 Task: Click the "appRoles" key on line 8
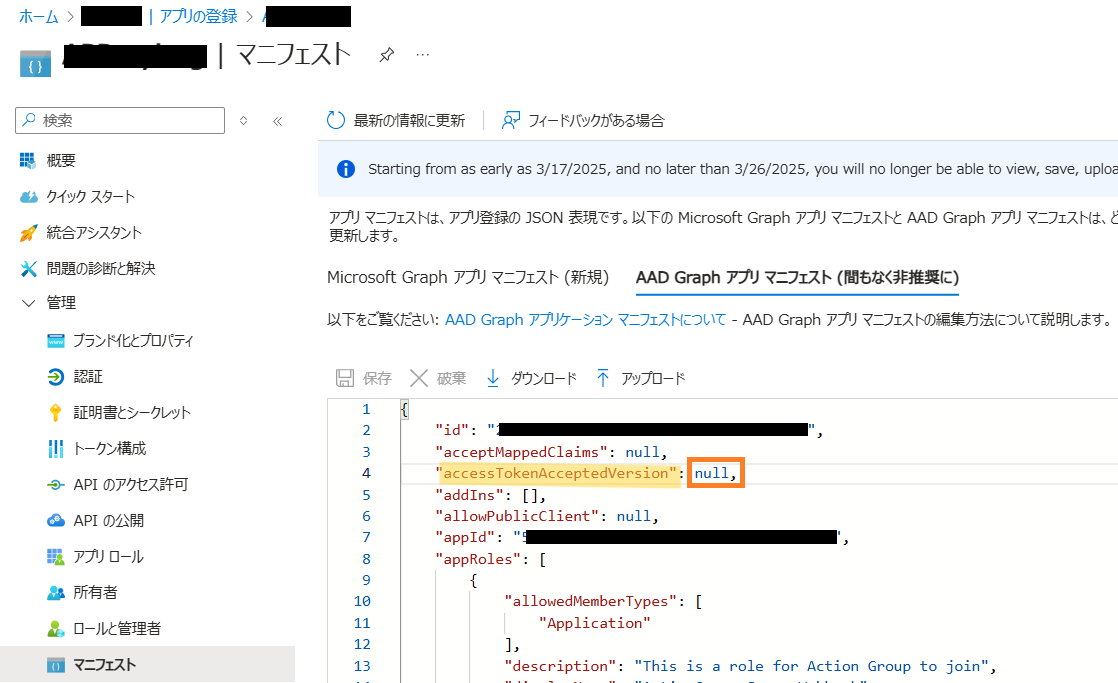point(478,559)
